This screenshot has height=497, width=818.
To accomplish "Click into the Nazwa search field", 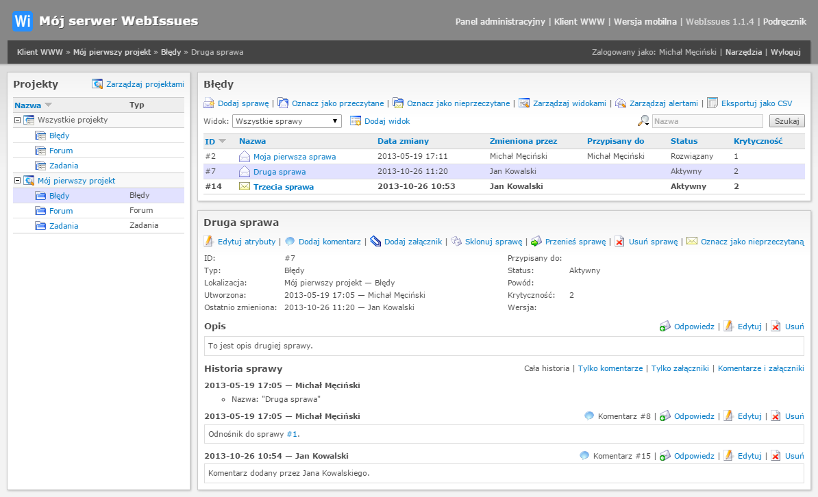I will click(707, 121).
